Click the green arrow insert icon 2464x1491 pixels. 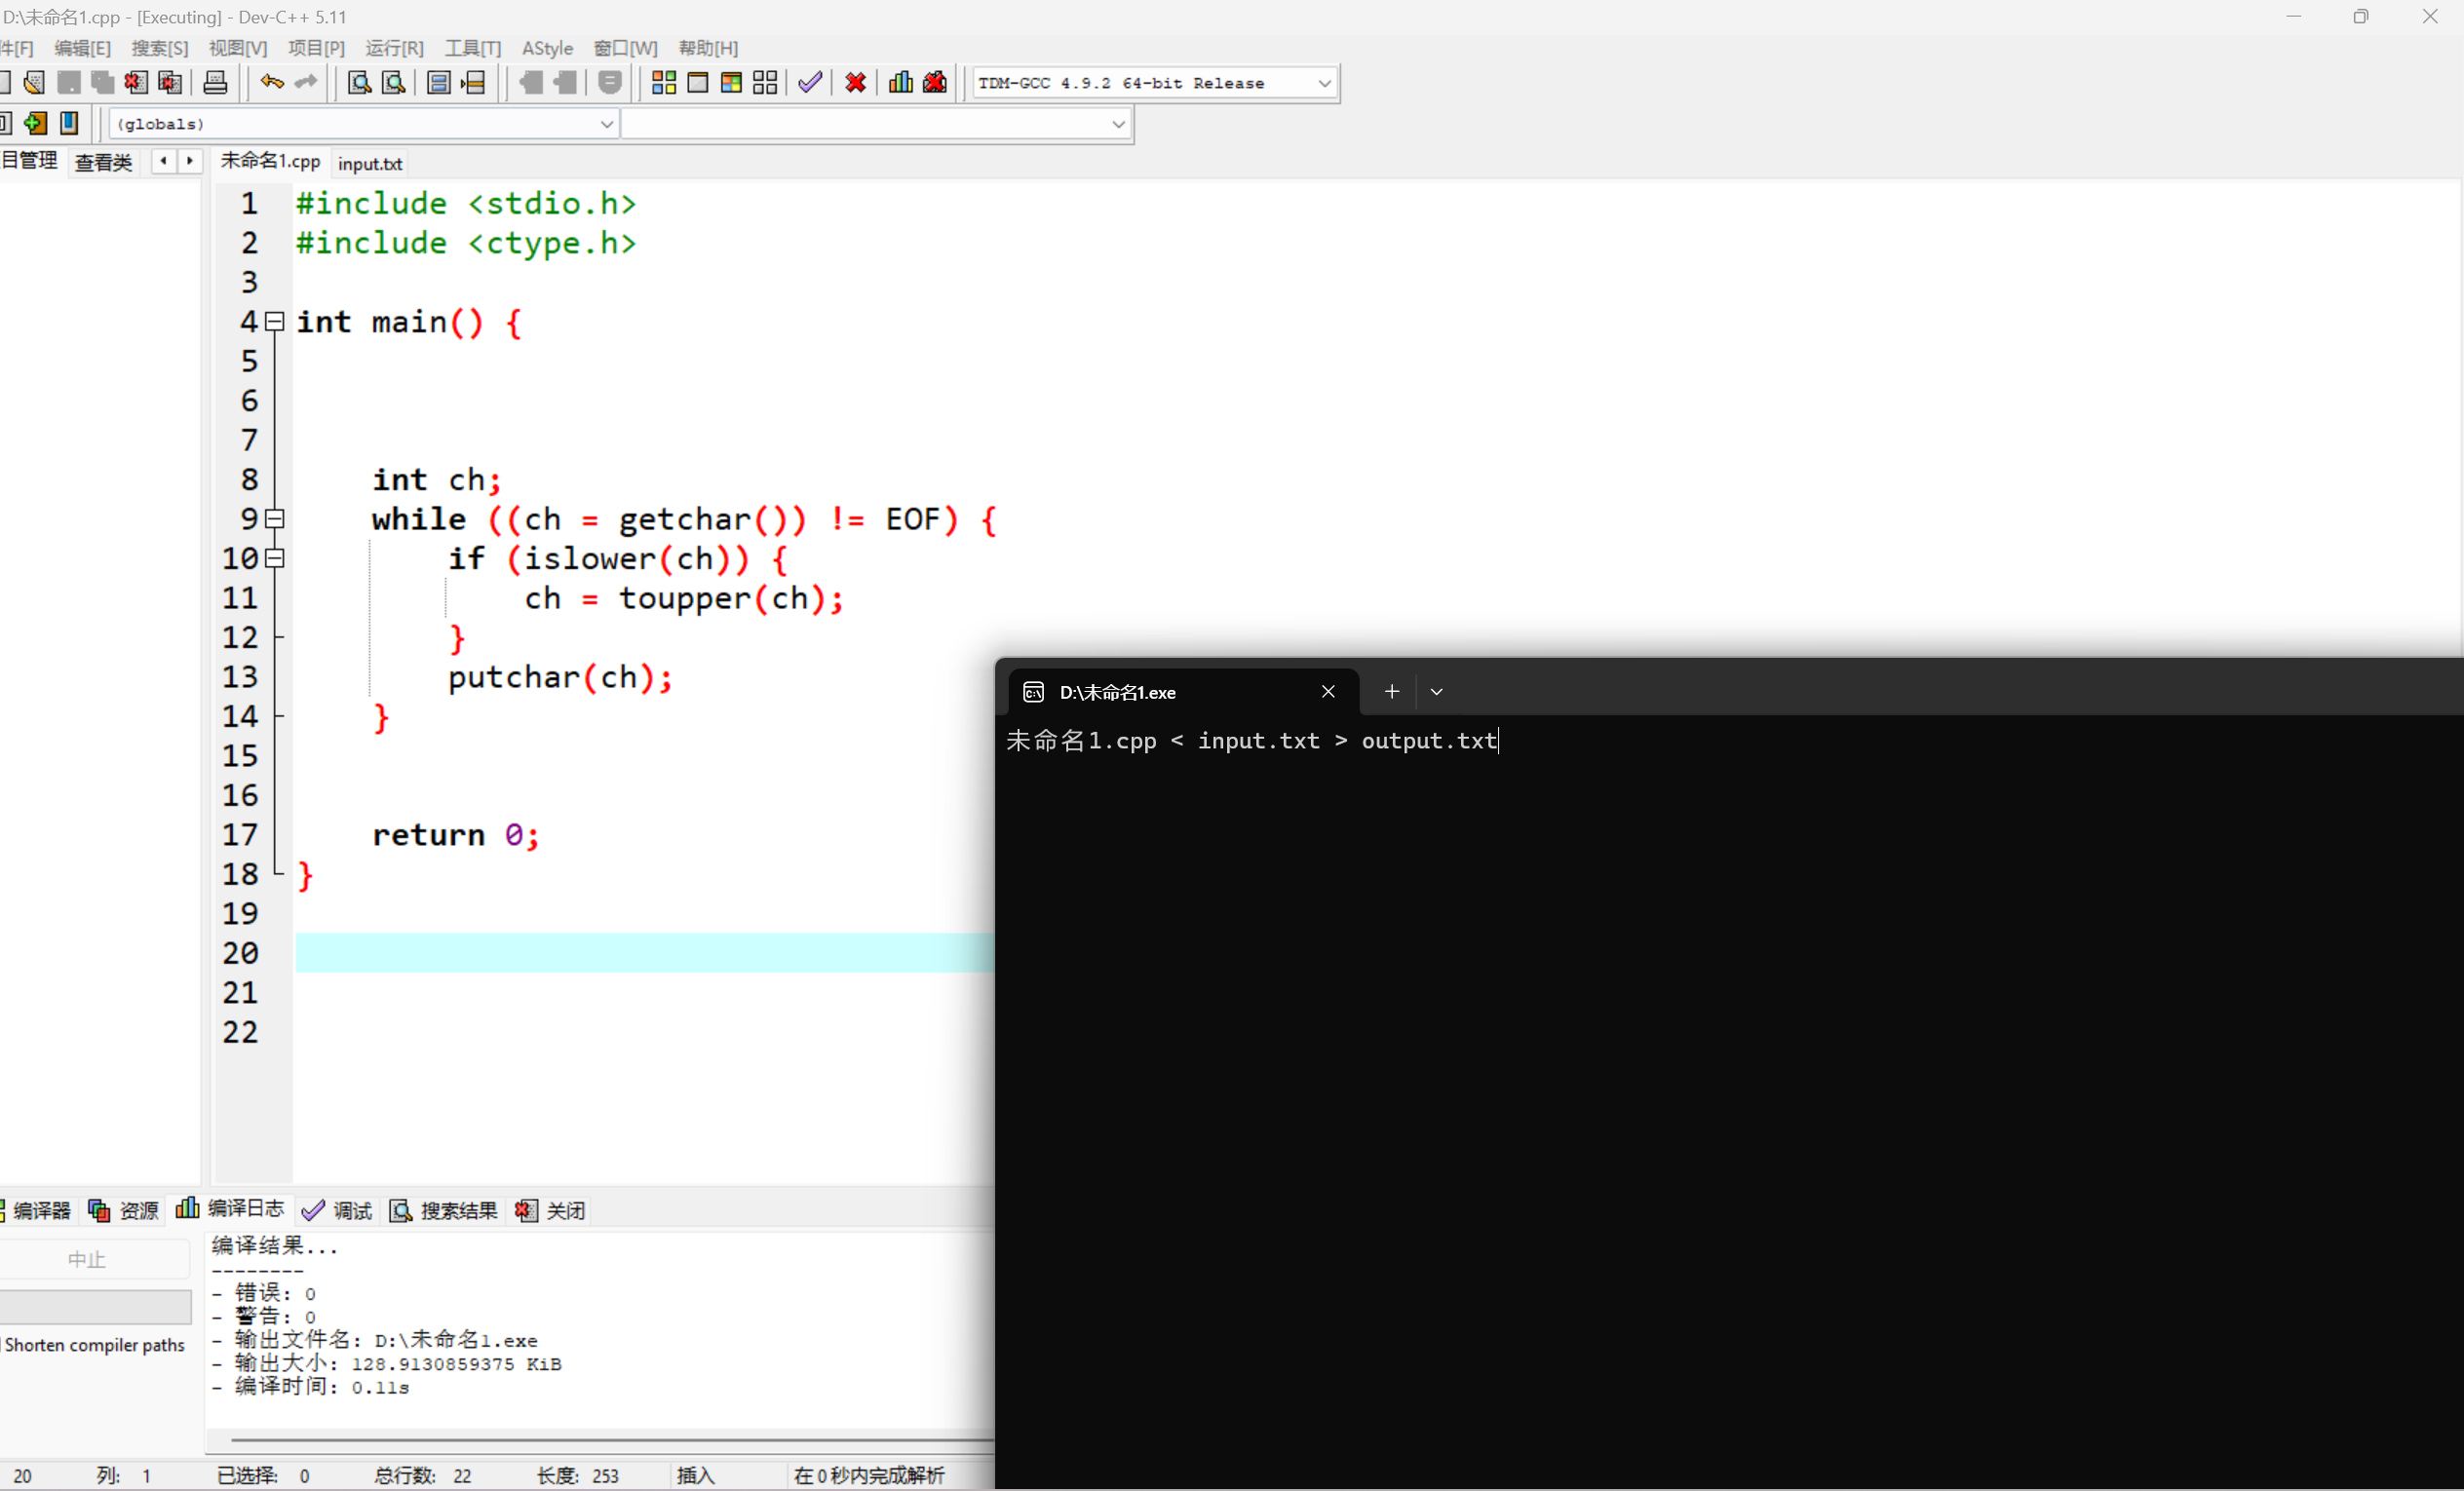(x=36, y=123)
